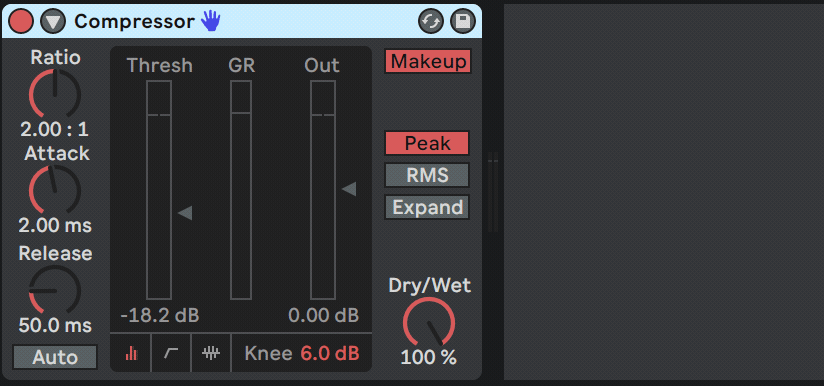Screen dimensions: 824x386
Task: Switch to the transfer curve view icon
Action: coord(171,353)
